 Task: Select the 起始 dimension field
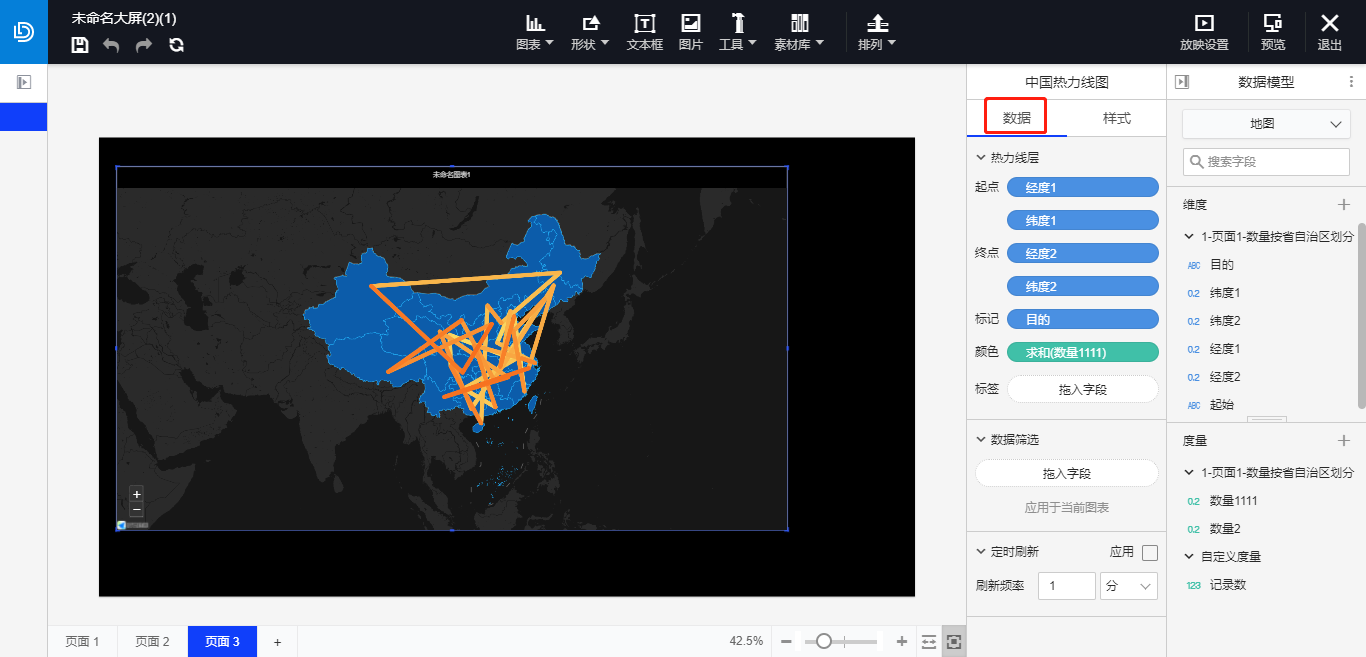click(1222, 405)
